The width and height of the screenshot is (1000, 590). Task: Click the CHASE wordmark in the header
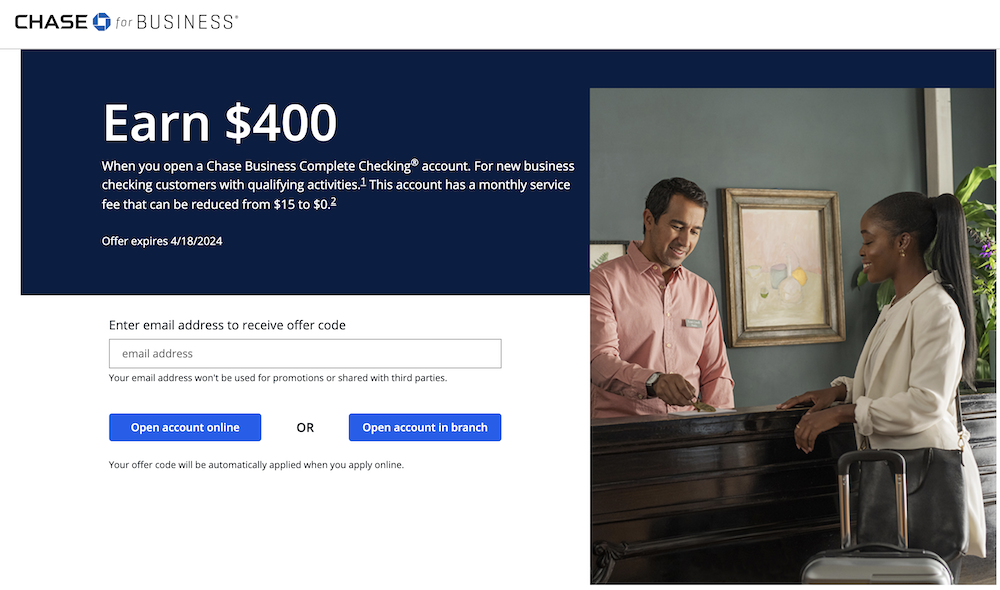click(50, 21)
